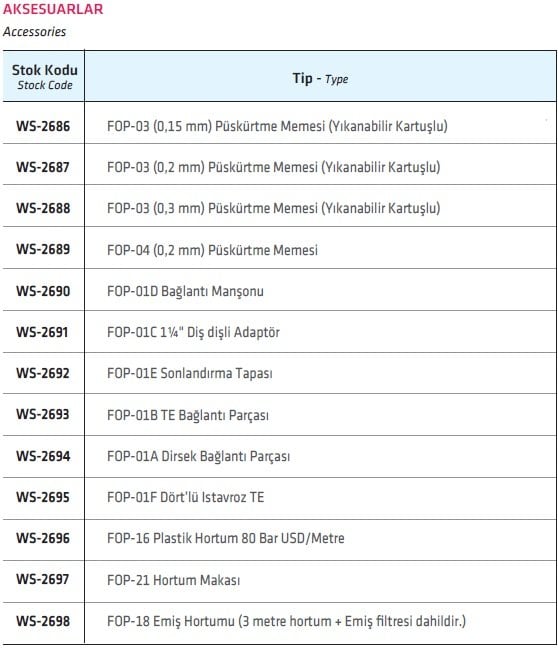
Task: Click the AKSESUARLAR heading
Action: pos(53,9)
